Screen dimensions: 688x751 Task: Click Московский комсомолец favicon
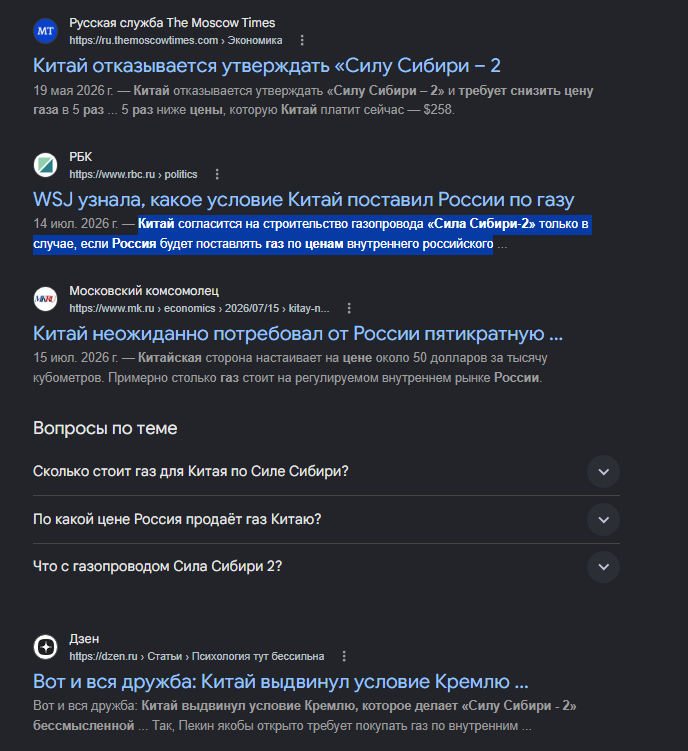tap(46, 299)
